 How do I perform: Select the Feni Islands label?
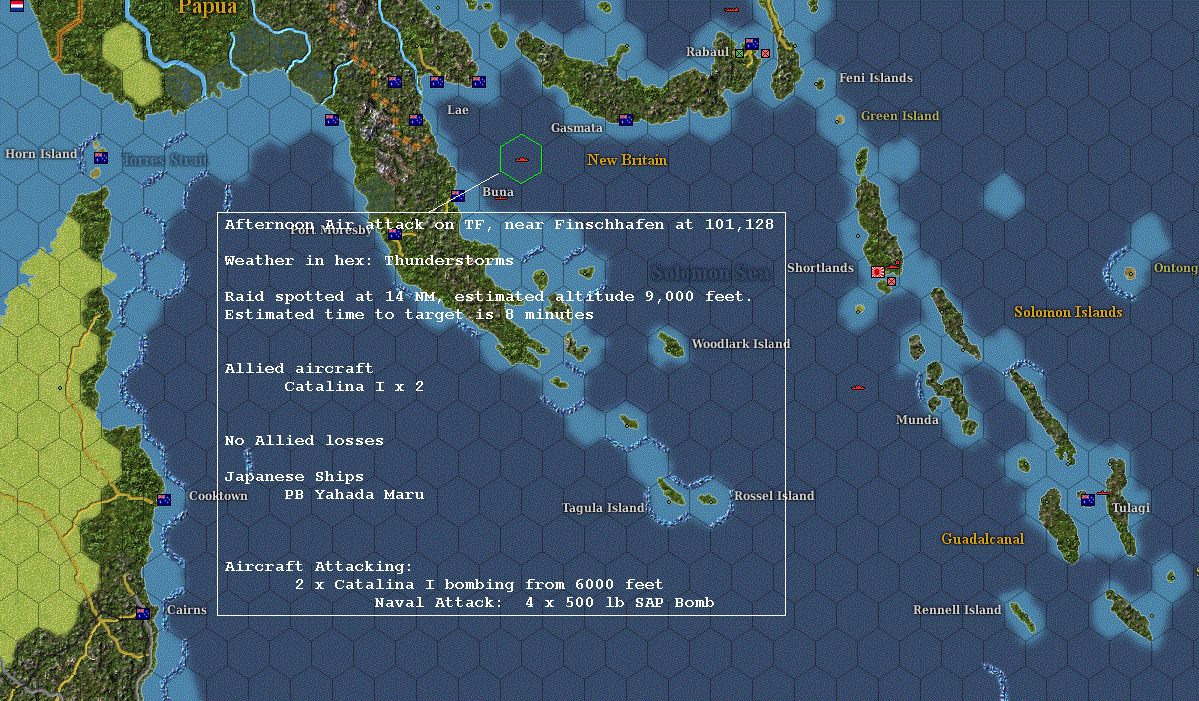click(876, 77)
